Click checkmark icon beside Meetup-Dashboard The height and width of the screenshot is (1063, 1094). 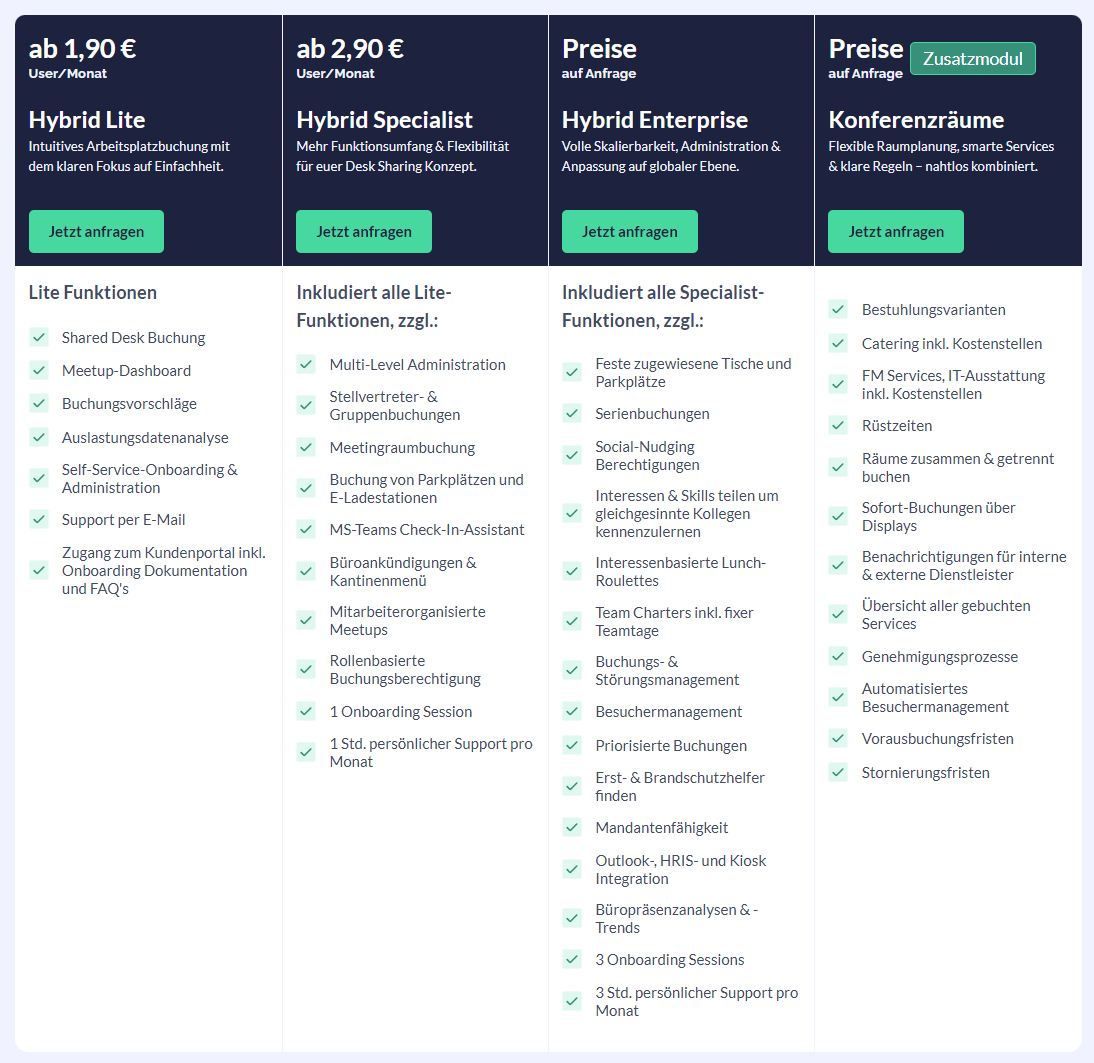coord(39,370)
